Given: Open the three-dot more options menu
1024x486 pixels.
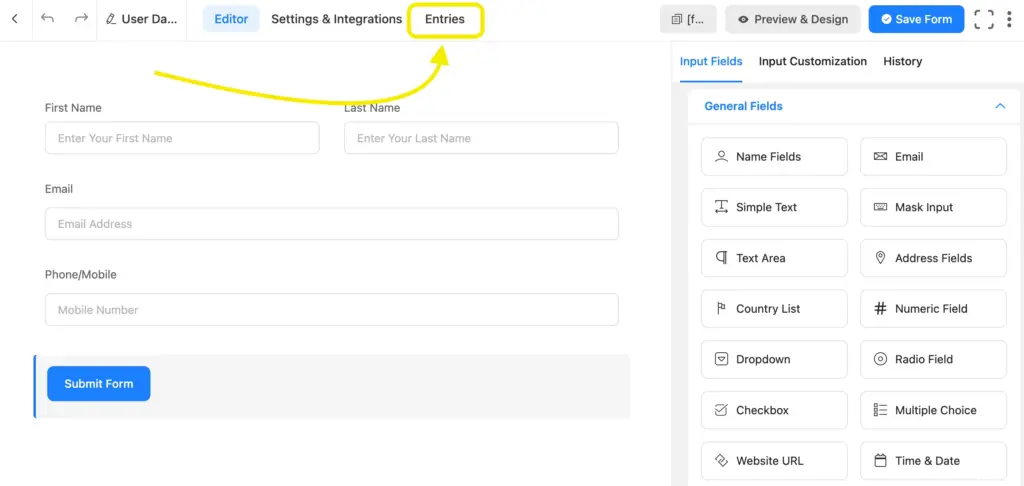Looking at the screenshot, I should (1009, 19).
